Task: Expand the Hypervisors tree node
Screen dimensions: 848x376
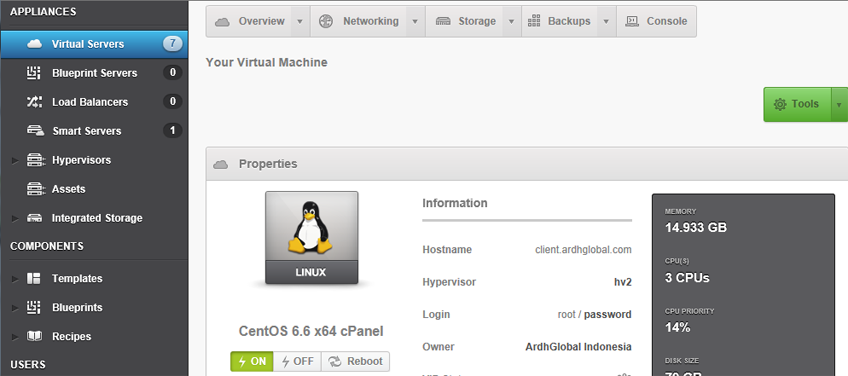Action: [15, 161]
